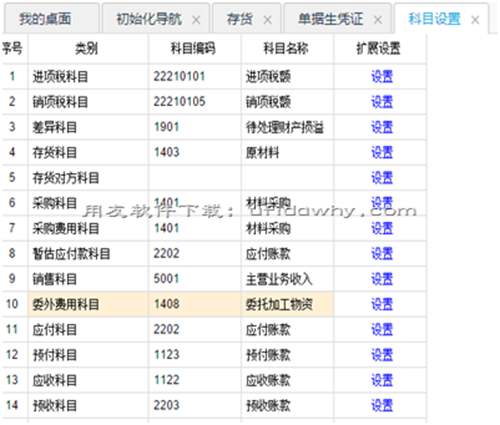Click the 应收账款 name cell
This screenshot has height=425, width=500.
click(287, 380)
